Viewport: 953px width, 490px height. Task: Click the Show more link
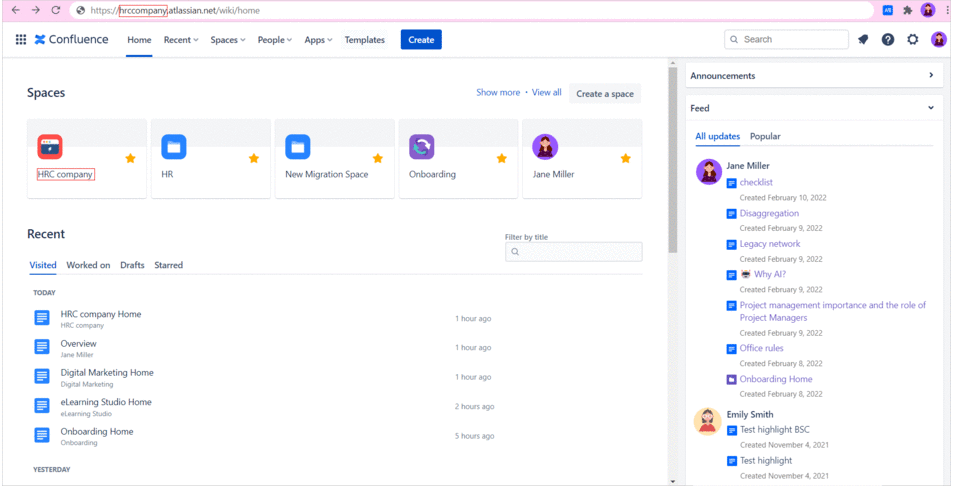[498, 92]
